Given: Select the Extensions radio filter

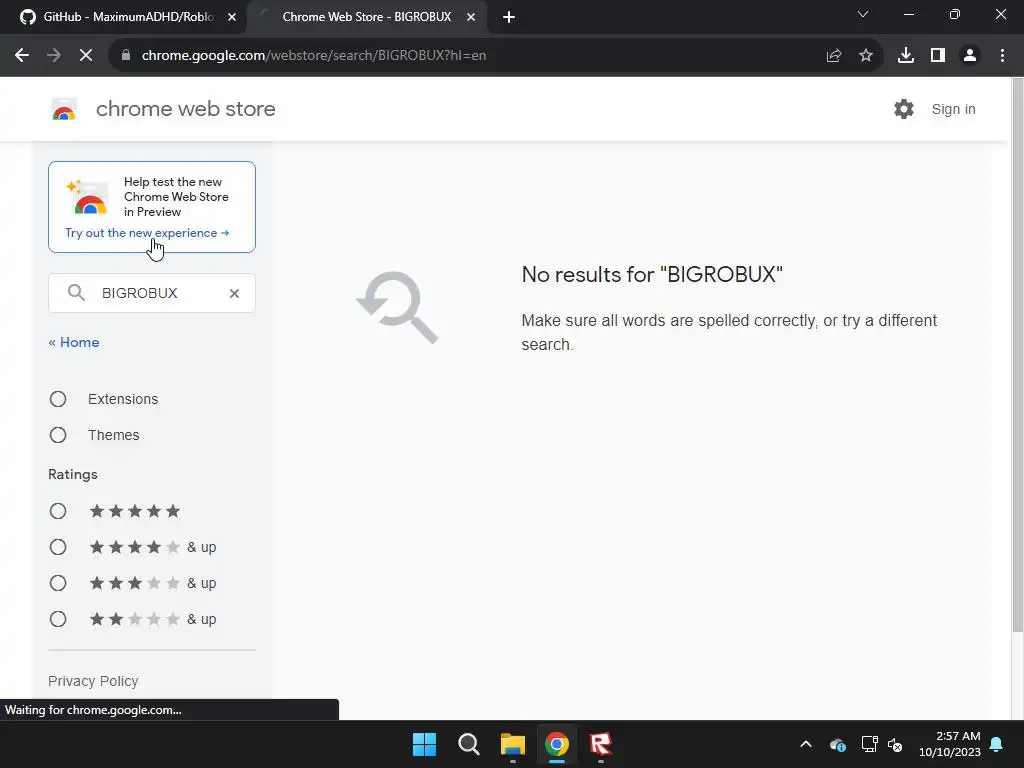Looking at the screenshot, I should tap(58, 399).
